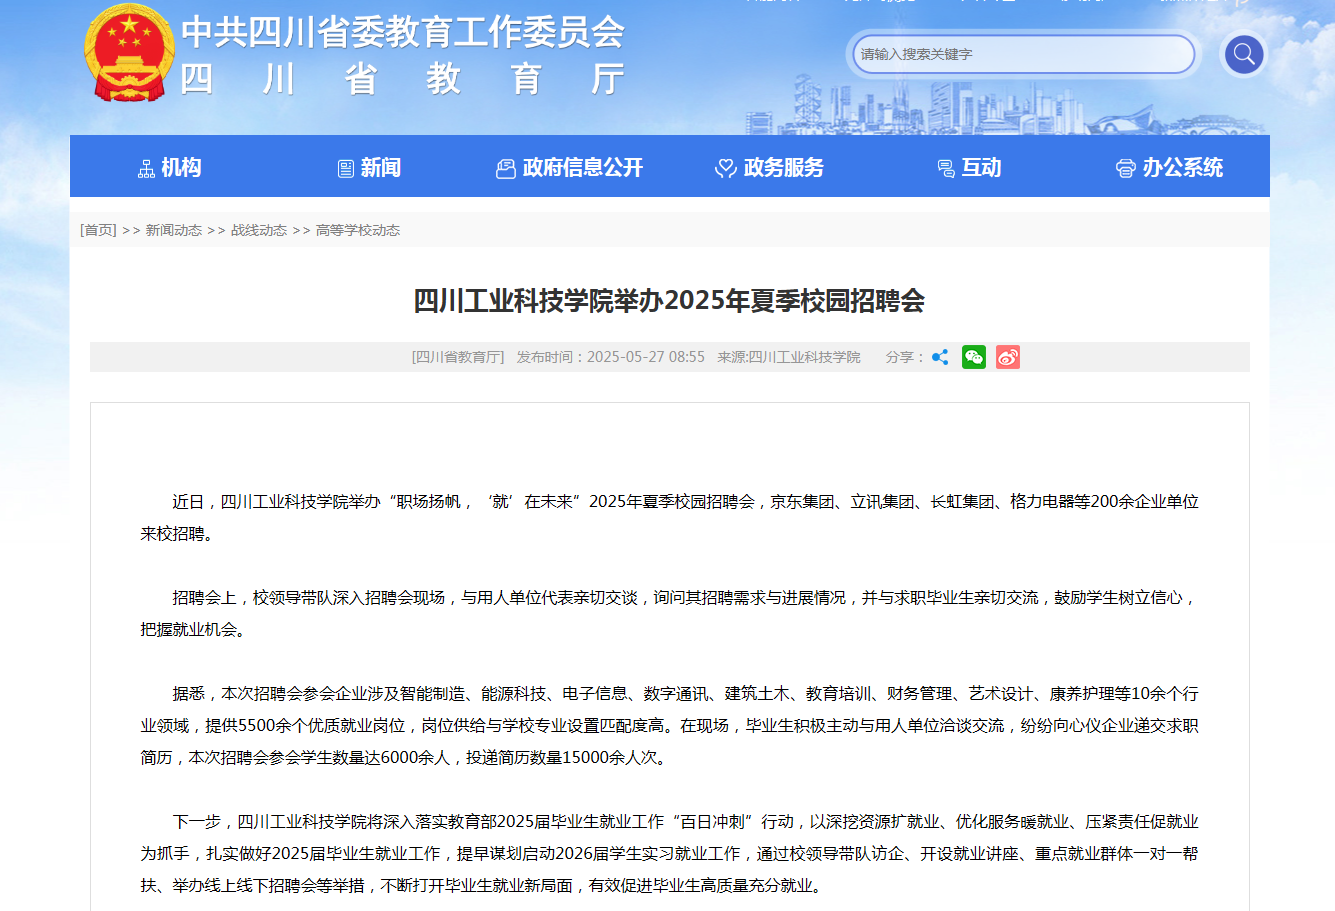Click the national emblem logo

[129, 53]
